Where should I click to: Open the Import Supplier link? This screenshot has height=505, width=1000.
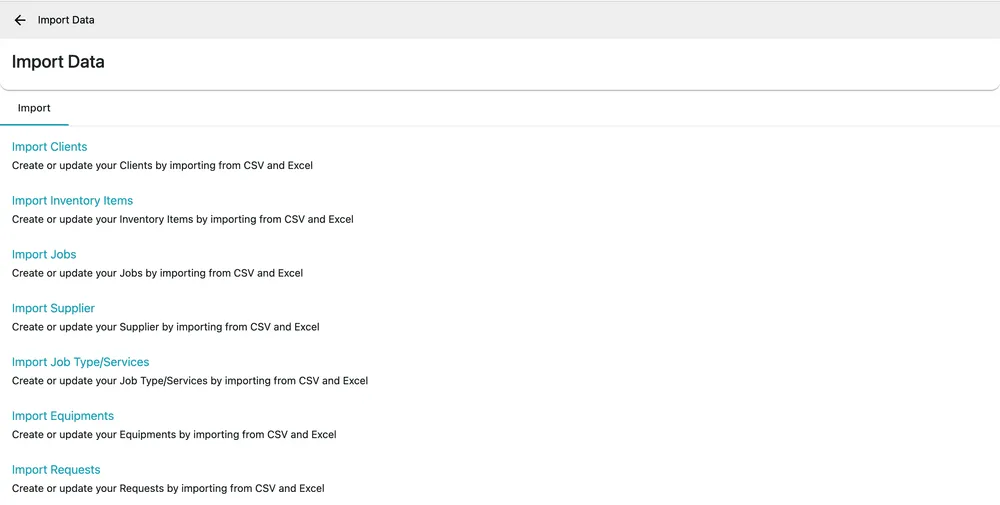[53, 309]
